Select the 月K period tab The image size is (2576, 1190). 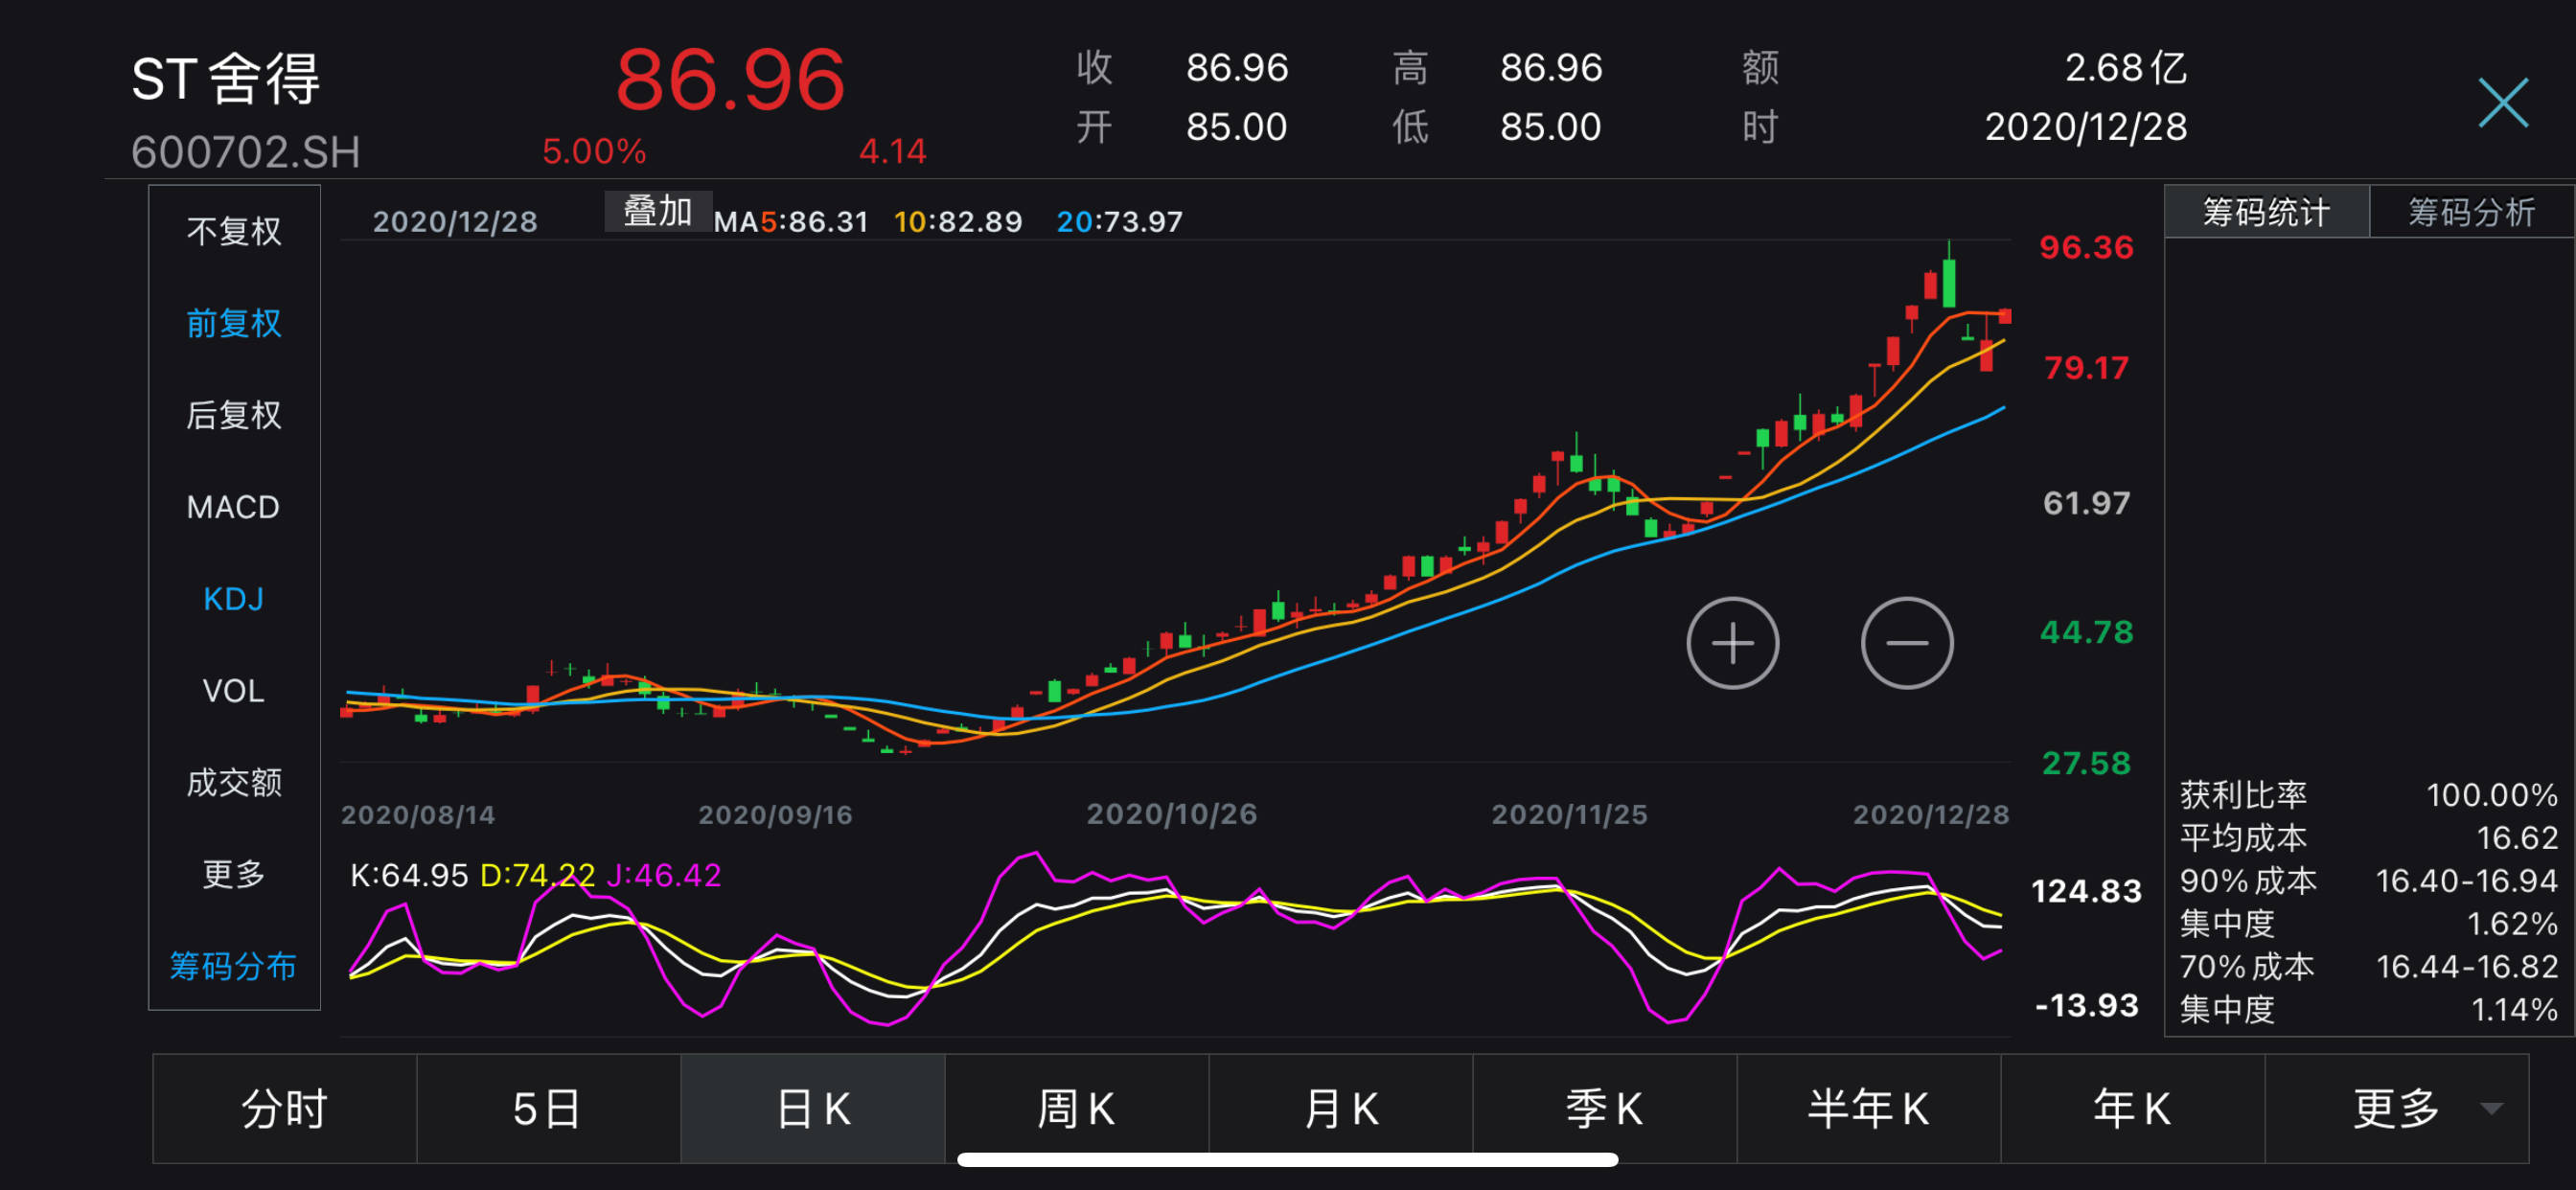click(x=1340, y=1109)
